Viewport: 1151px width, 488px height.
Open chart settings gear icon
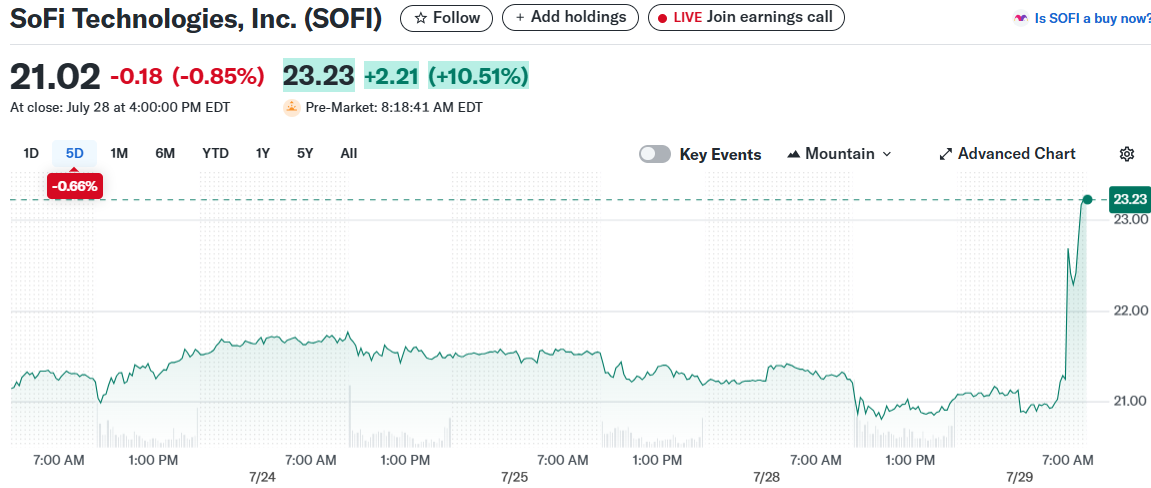pyautogui.click(x=1127, y=154)
